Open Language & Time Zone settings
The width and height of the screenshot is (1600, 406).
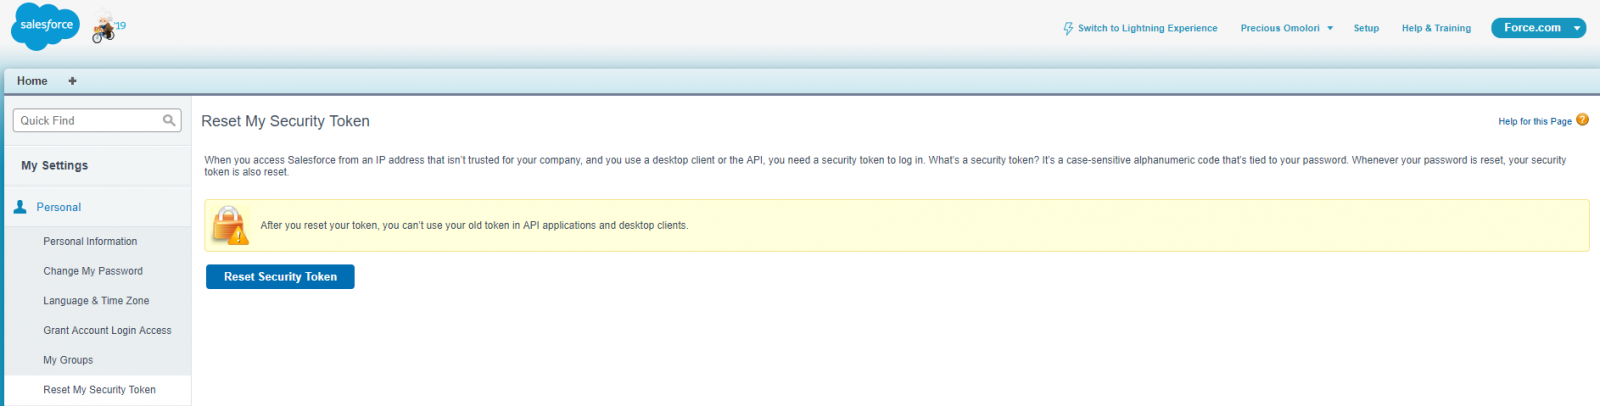[96, 301]
